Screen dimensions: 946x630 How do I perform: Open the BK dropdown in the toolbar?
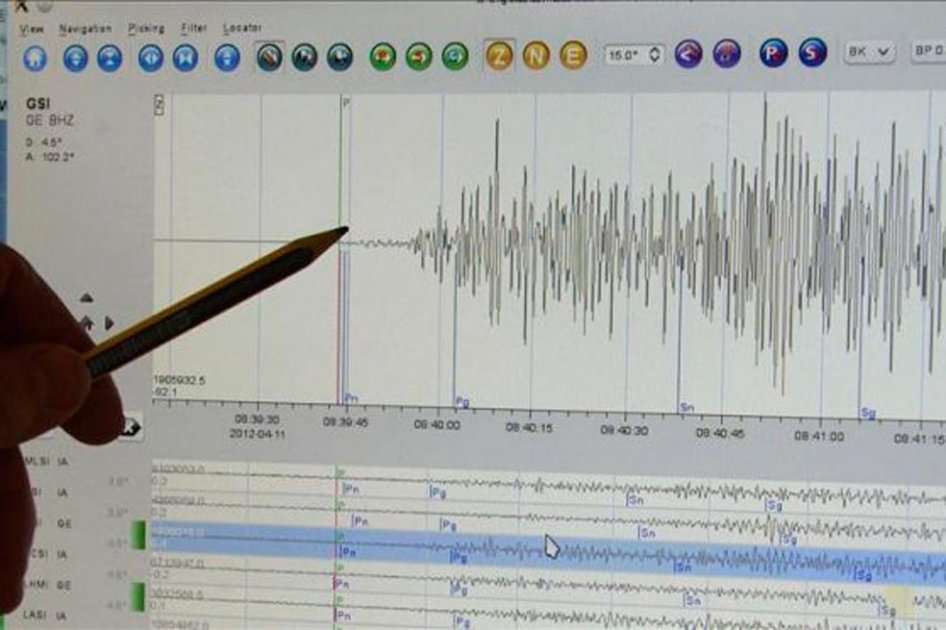pyautogui.click(x=869, y=52)
